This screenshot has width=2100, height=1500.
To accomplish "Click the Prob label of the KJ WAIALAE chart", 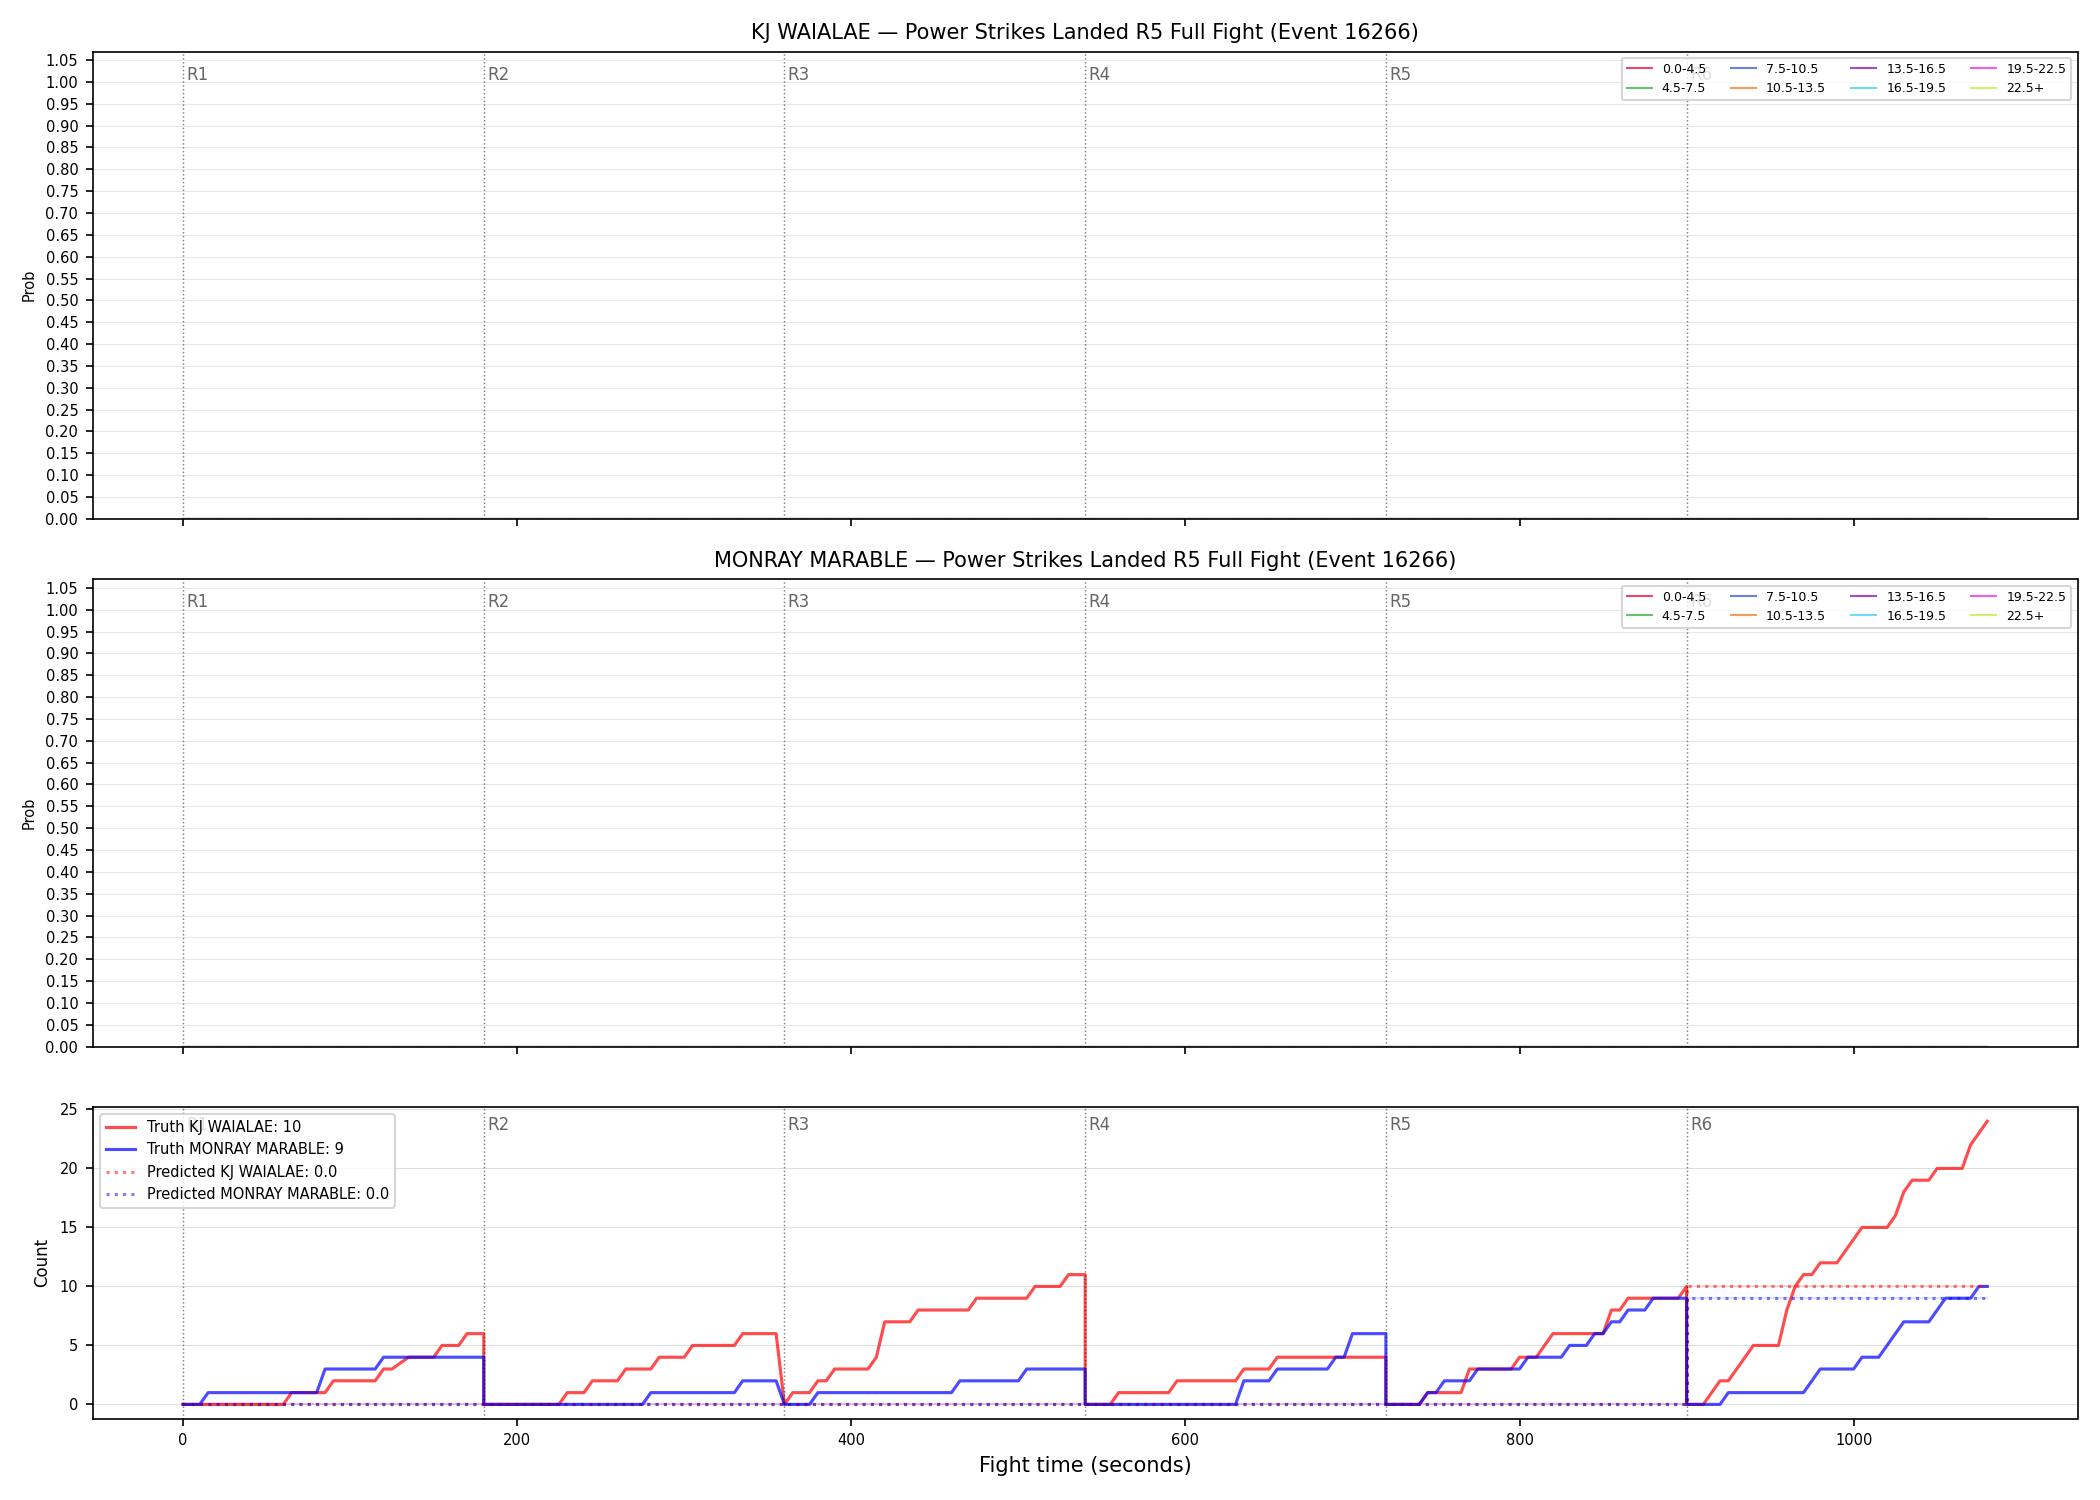I will (x=29, y=287).
